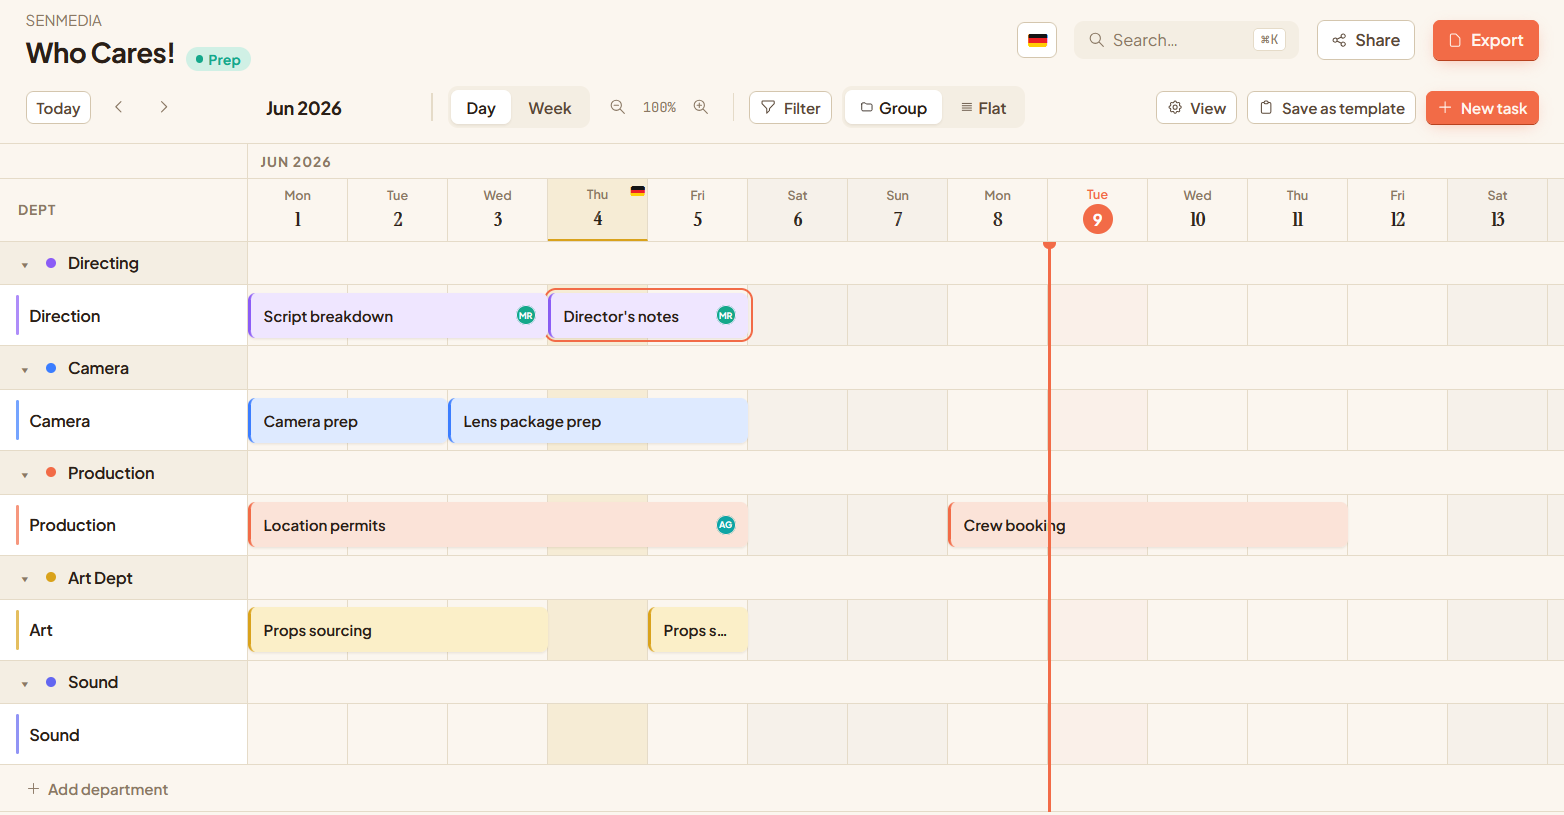Add a new department
1564x815 pixels.
(x=98, y=789)
